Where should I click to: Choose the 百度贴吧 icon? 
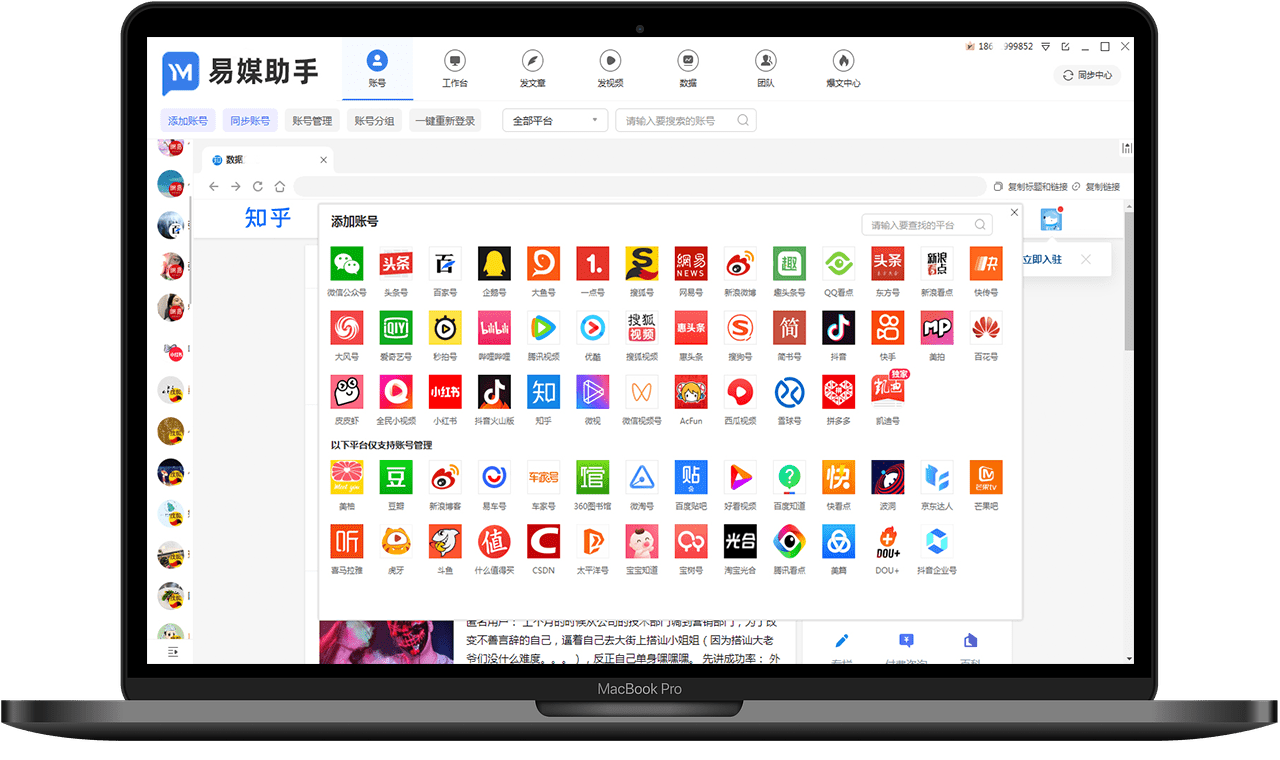(691, 477)
